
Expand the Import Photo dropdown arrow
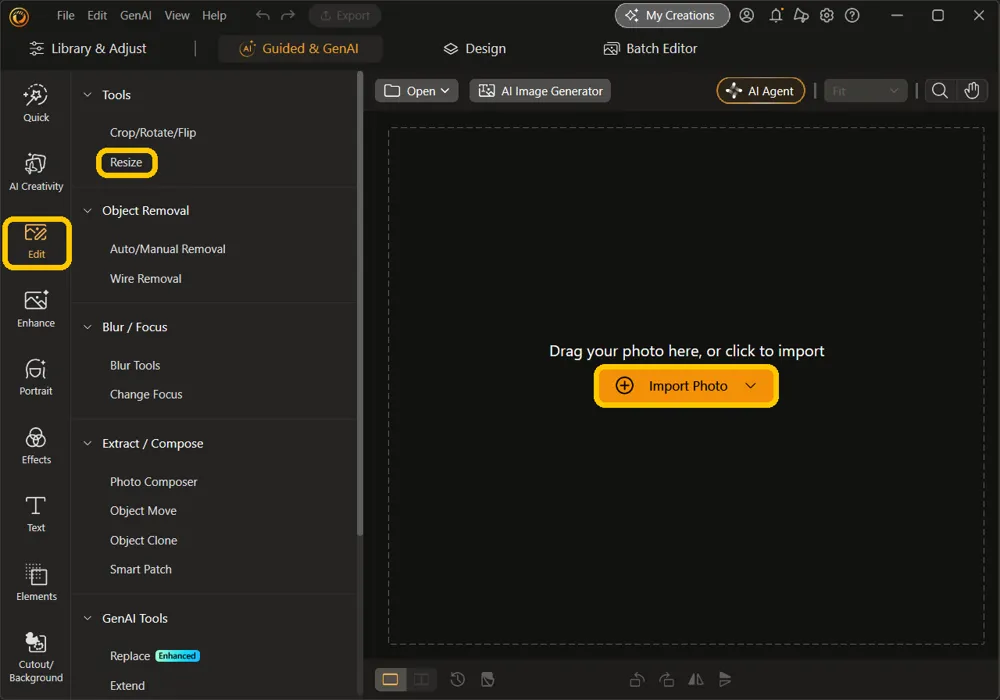[x=751, y=386]
